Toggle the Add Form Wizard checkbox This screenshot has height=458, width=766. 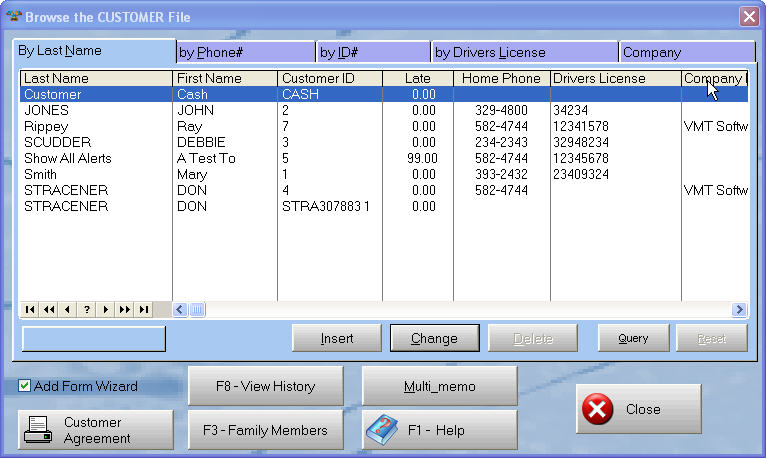[25, 386]
